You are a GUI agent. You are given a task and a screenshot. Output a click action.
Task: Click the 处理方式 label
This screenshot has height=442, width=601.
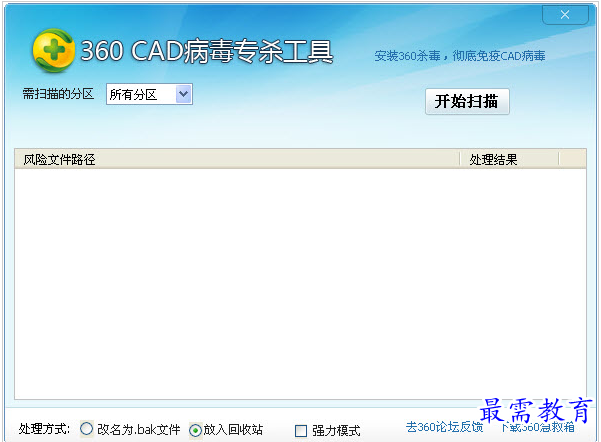click(x=44, y=429)
